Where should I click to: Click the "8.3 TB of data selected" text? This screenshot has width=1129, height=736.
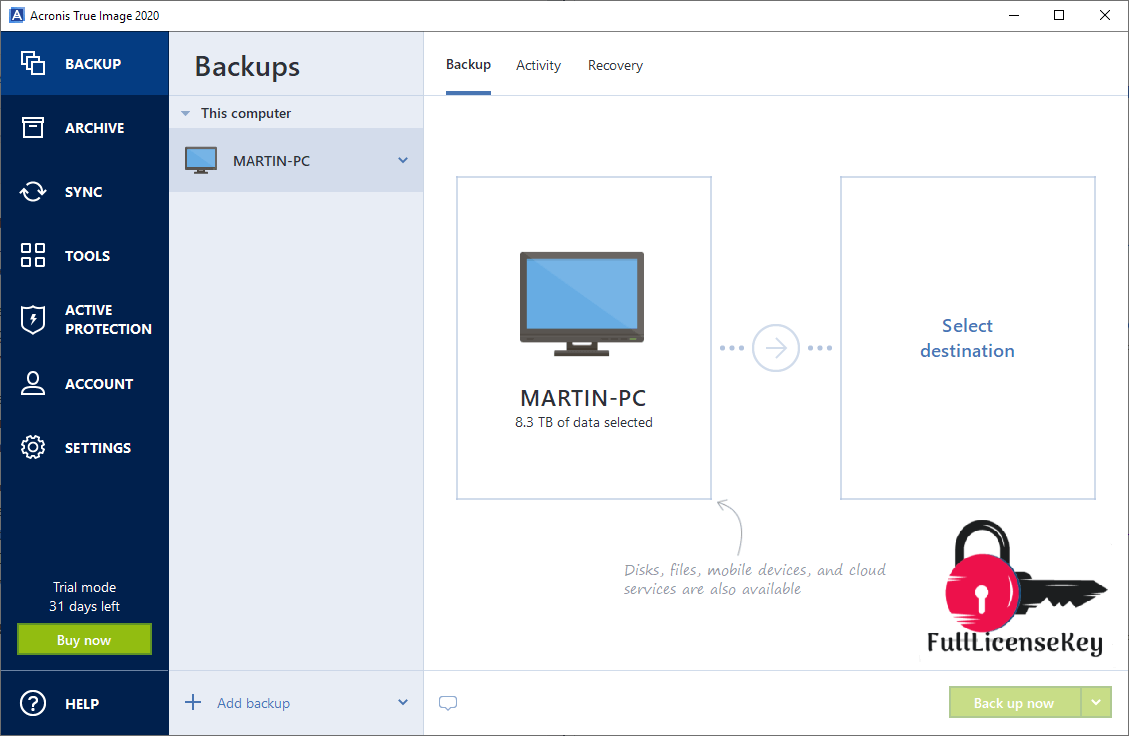584,423
